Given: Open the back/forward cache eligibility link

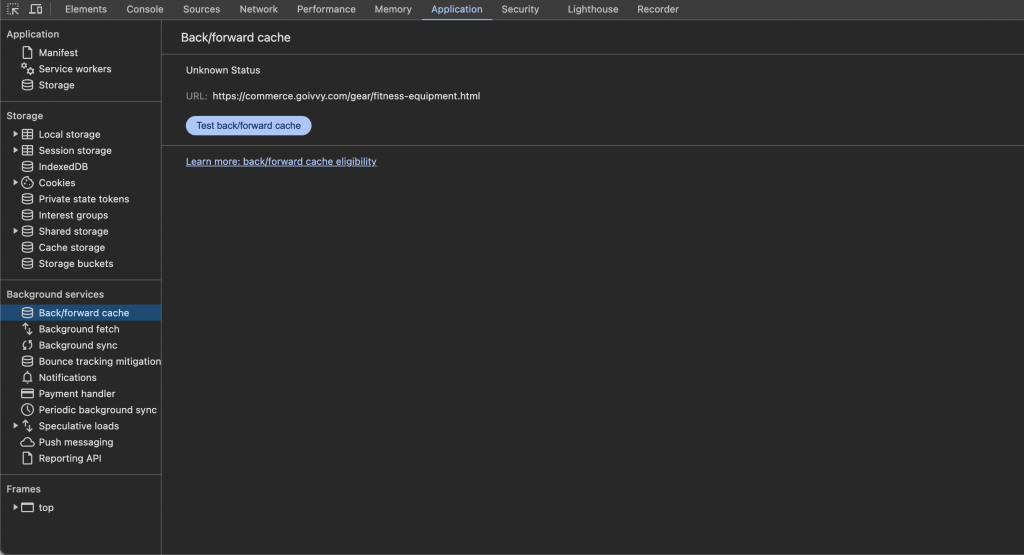Looking at the screenshot, I should tap(281, 161).
